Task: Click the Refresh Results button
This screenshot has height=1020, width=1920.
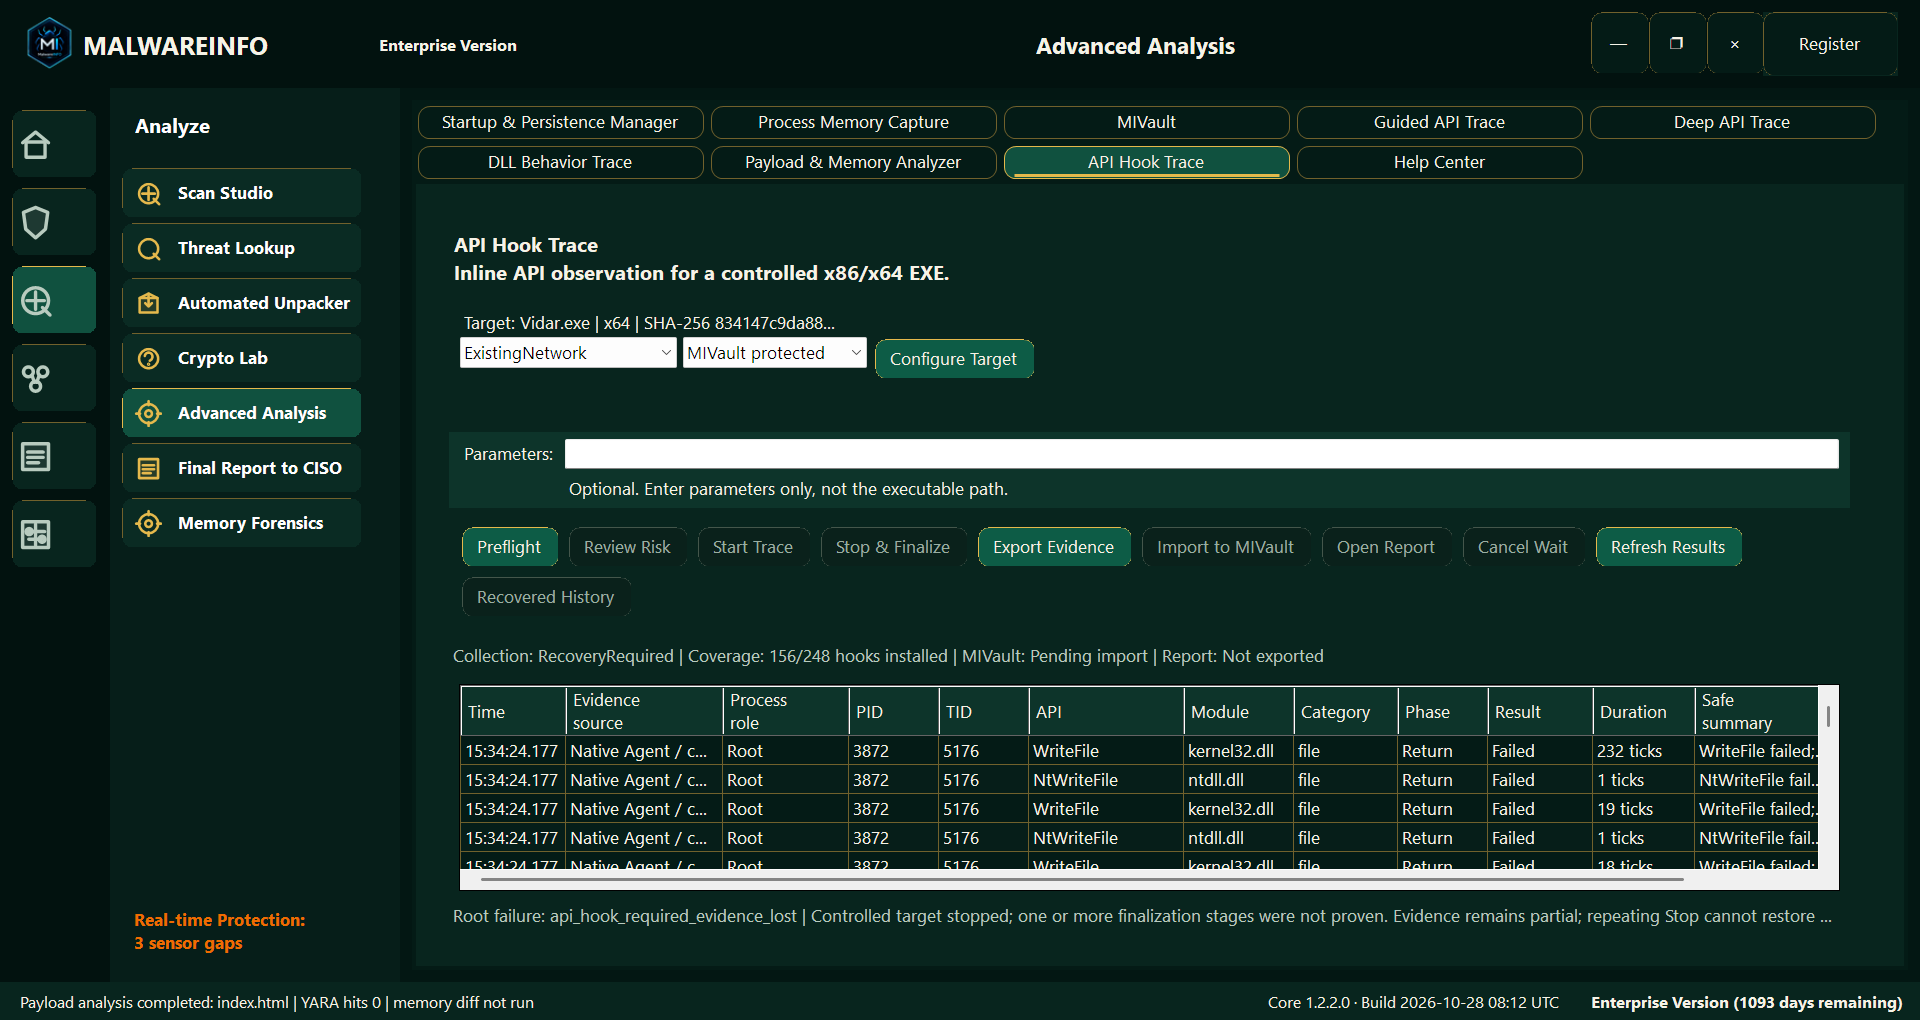Action: [x=1668, y=547]
